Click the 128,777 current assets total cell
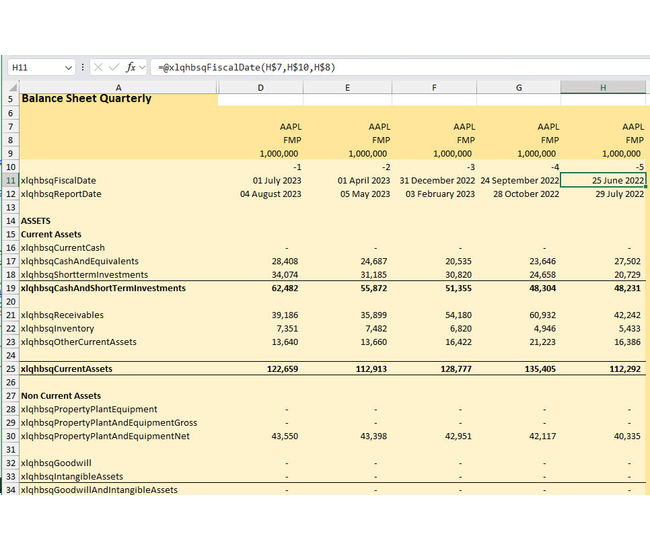The height and width of the screenshot is (550, 650). pos(434,369)
